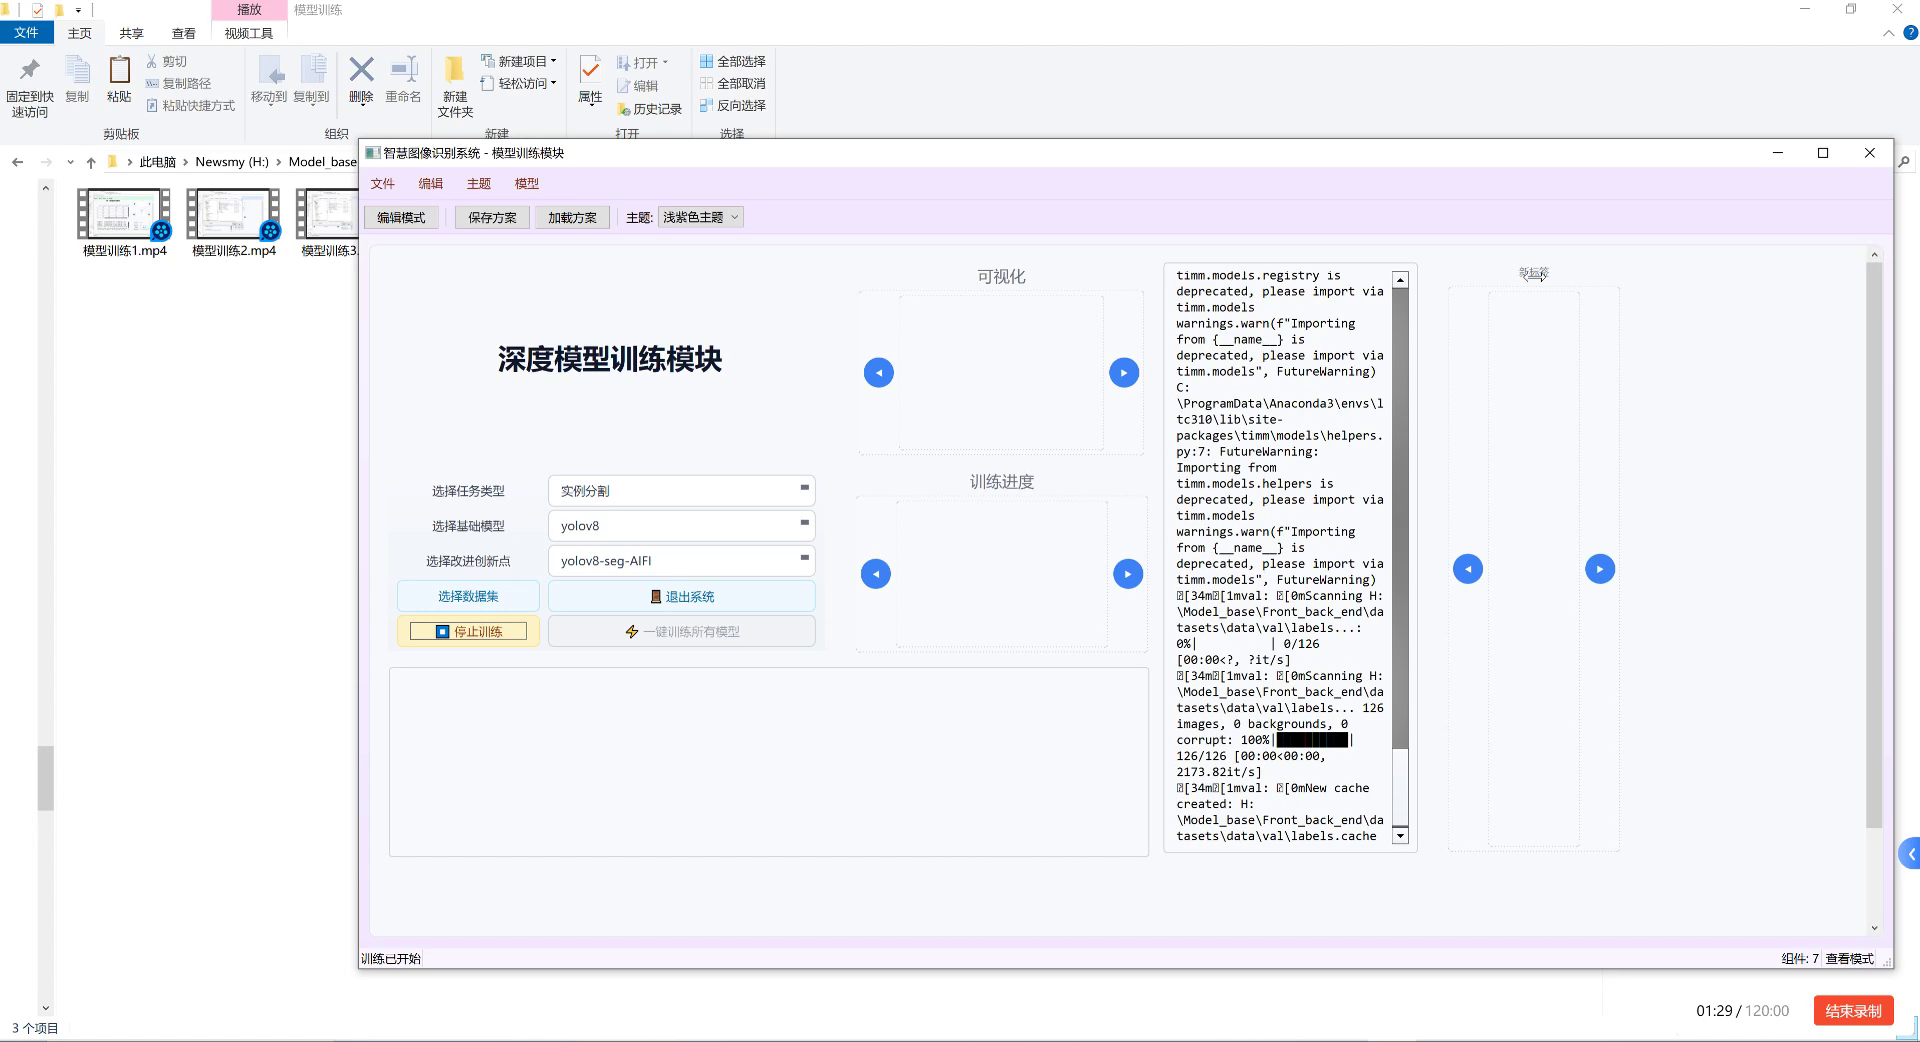Click the 加载方案 button

572,217
